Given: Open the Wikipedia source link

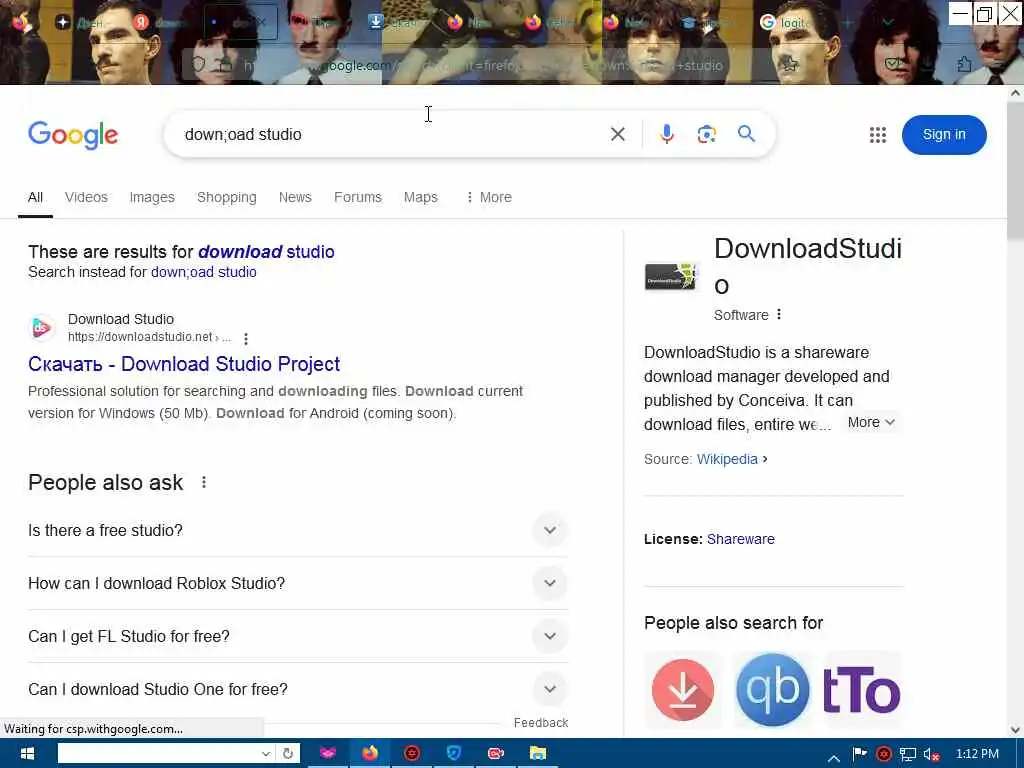Looking at the screenshot, I should [727, 459].
